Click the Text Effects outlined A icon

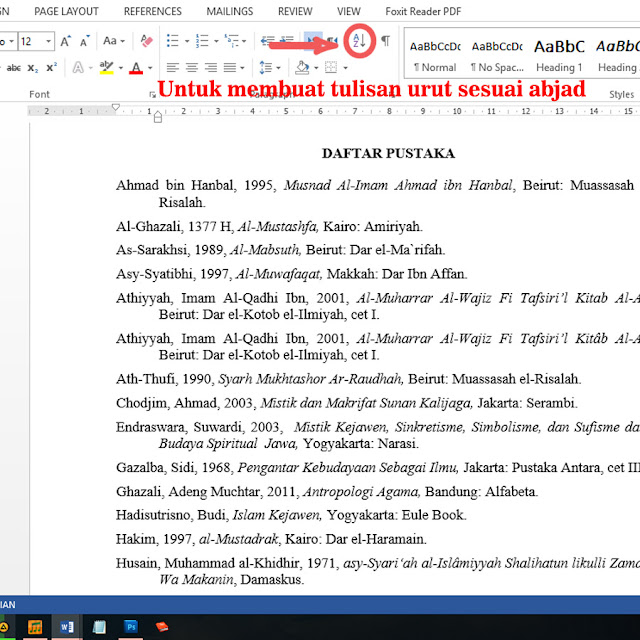coord(78,67)
